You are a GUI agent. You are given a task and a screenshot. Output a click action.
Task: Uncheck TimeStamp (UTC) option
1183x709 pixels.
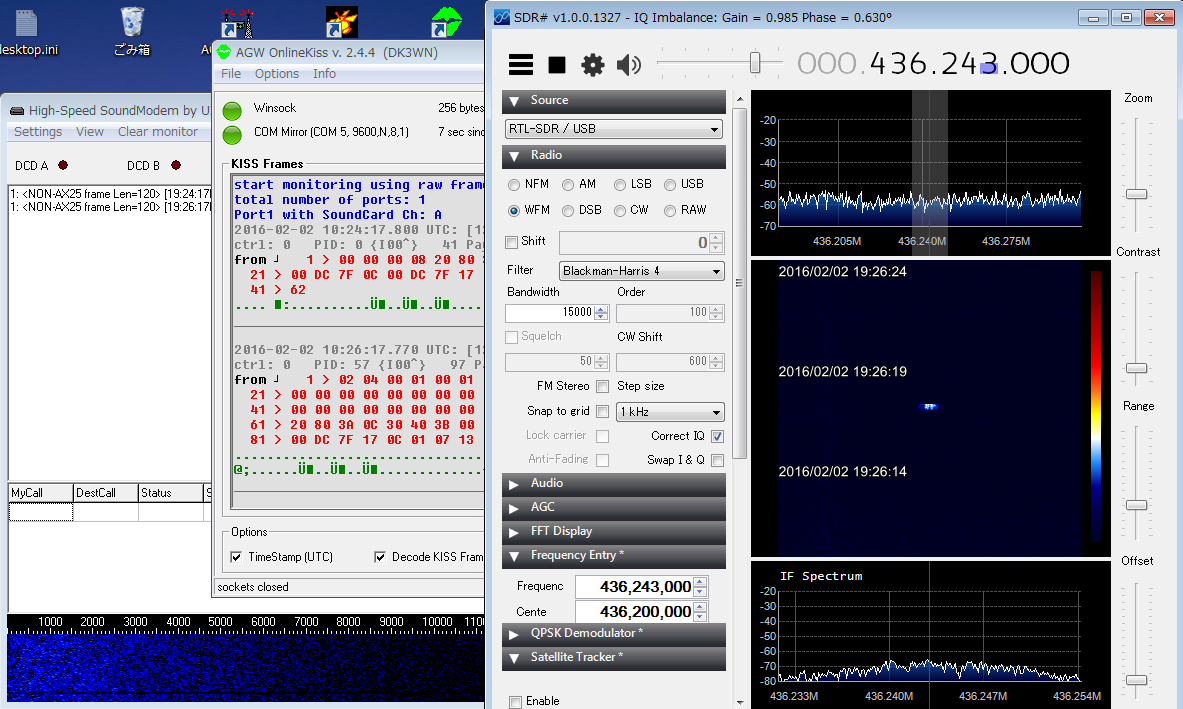[x=236, y=557]
